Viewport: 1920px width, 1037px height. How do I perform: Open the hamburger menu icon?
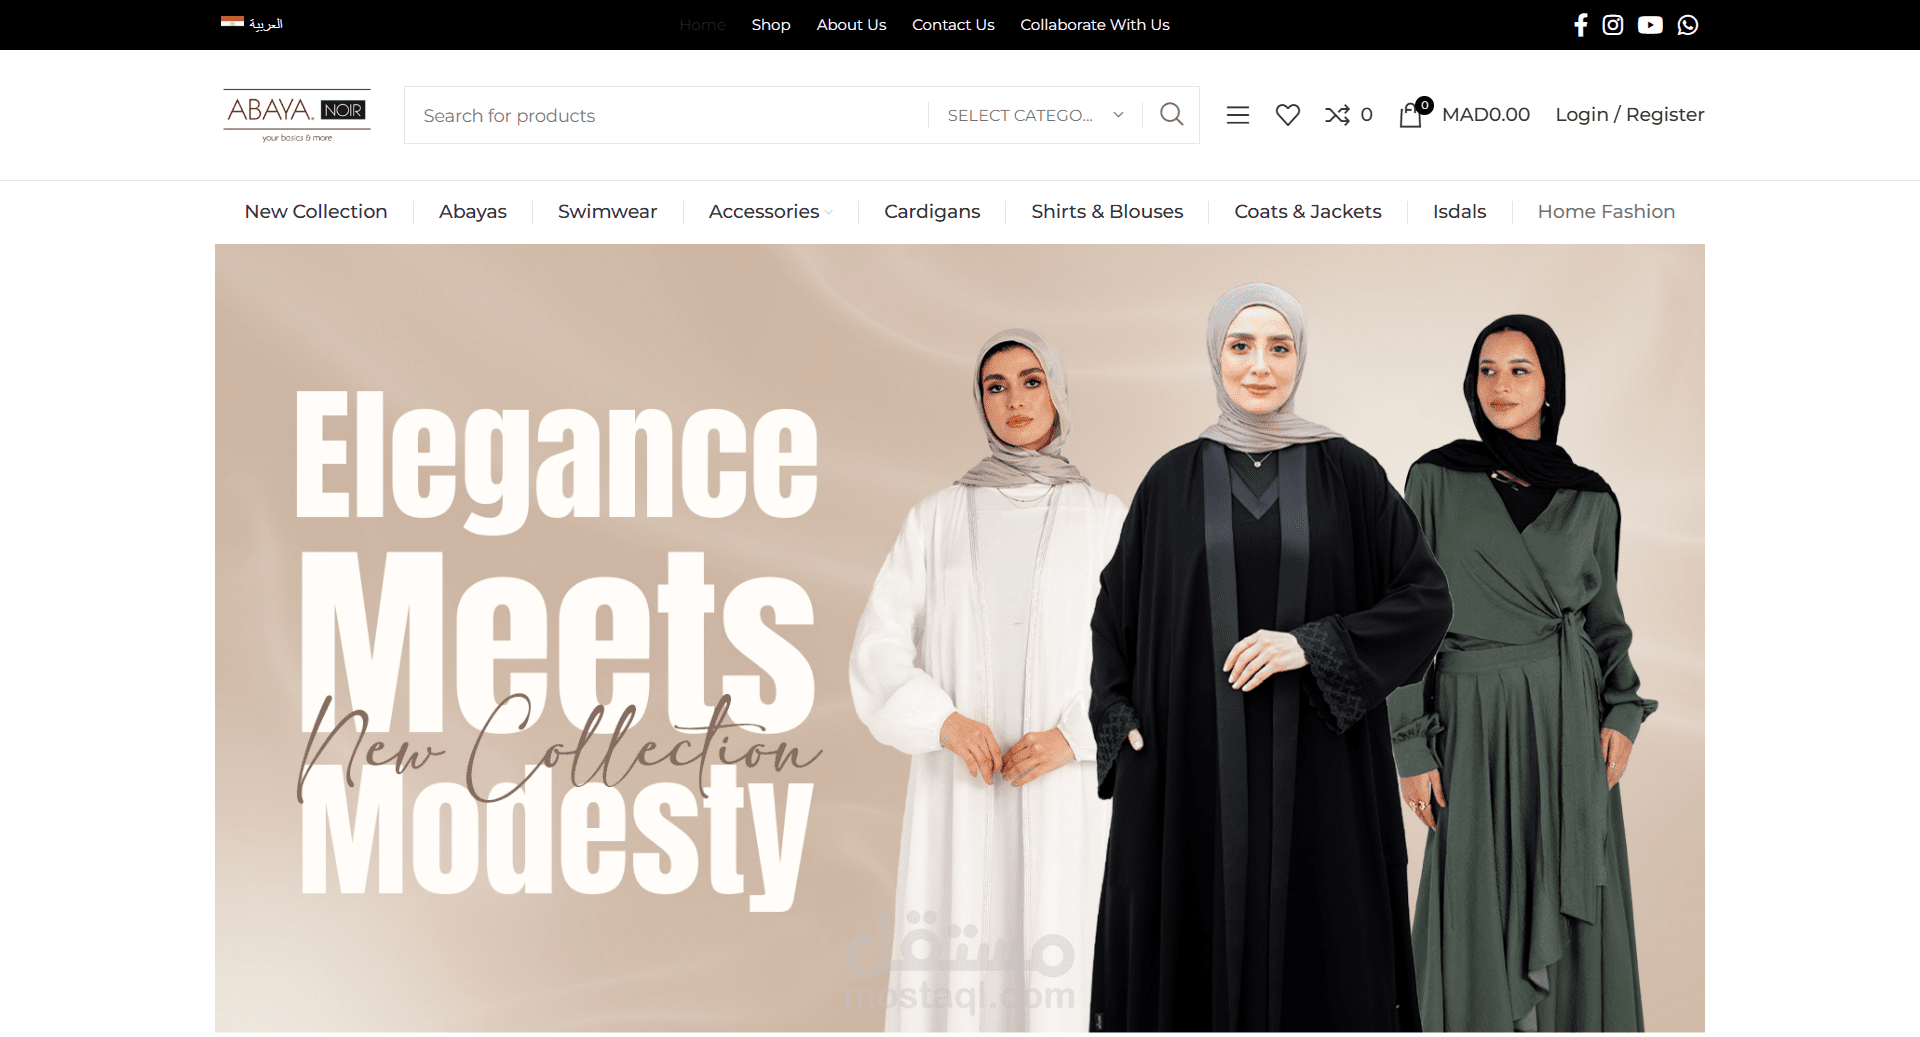click(x=1238, y=115)
